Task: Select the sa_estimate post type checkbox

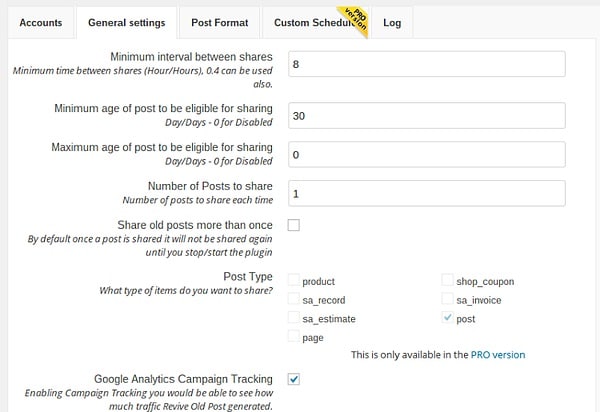Action: tap(293, 318)
